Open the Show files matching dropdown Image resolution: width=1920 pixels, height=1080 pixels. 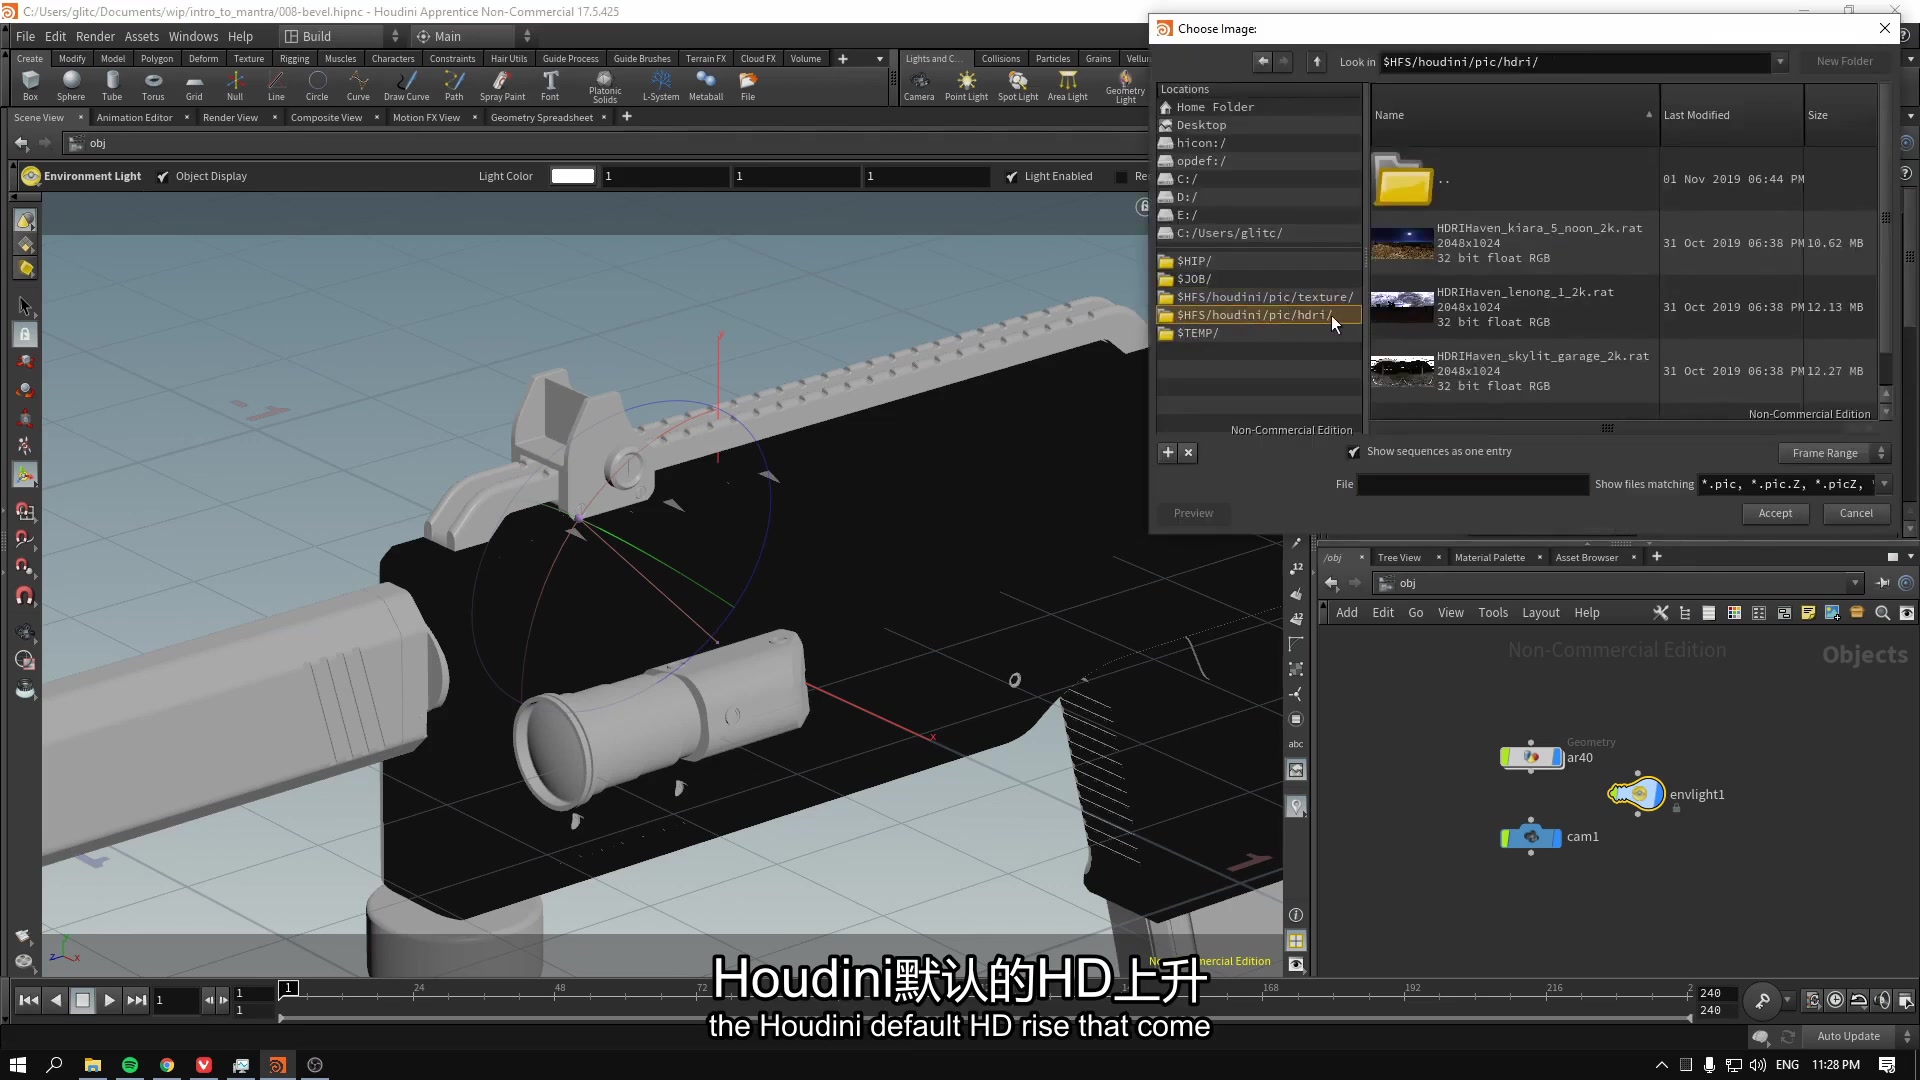point(1886,484)
